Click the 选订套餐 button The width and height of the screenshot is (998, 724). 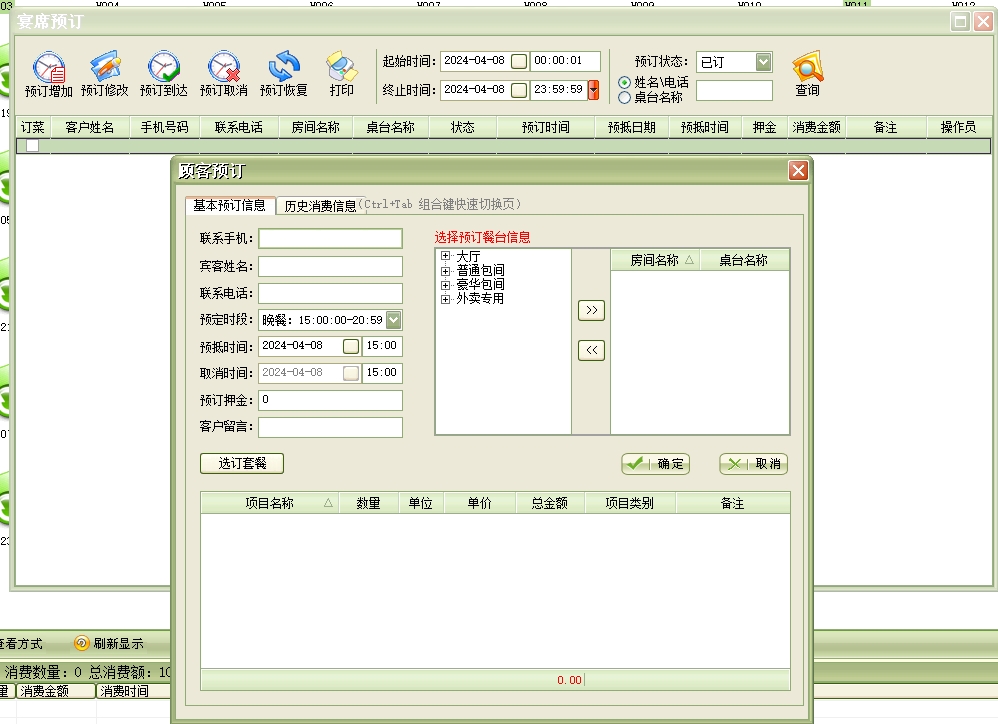[x=242, y=463]
